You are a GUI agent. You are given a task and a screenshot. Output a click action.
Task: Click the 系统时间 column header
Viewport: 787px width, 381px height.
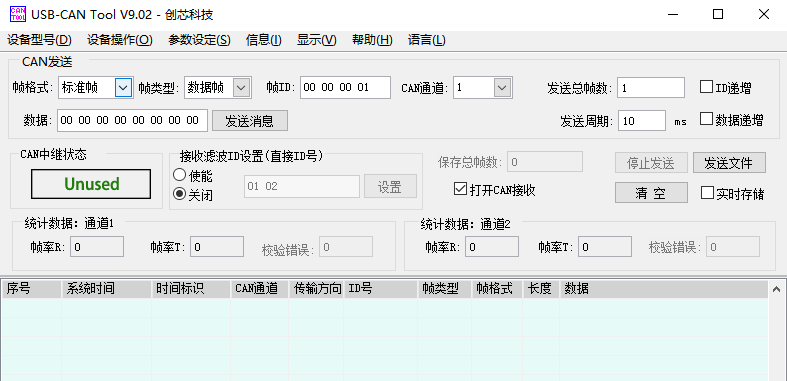[x=106, y=289]
